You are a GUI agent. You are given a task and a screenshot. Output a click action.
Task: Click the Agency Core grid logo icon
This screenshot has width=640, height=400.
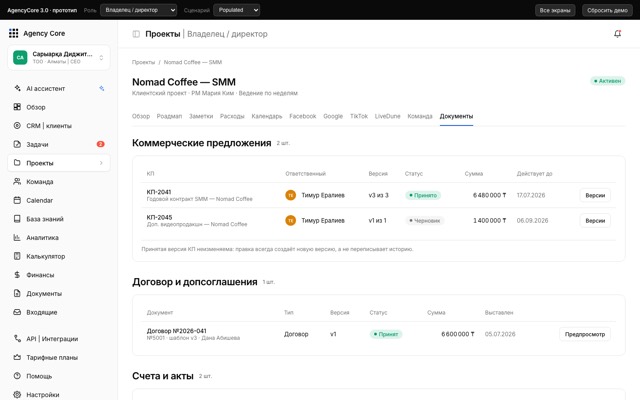click(x=13, y=33)
